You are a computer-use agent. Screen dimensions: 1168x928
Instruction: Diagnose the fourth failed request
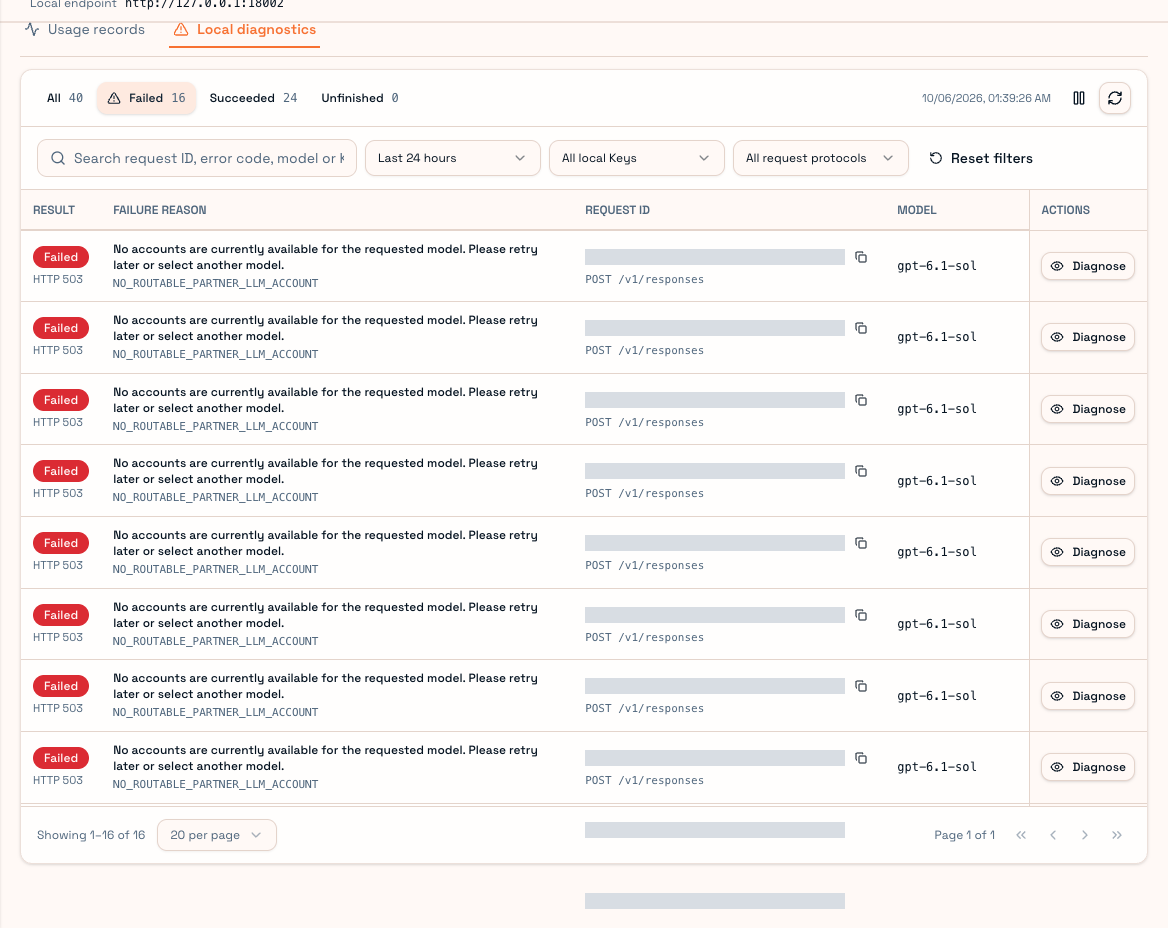tap(1088, 481)
